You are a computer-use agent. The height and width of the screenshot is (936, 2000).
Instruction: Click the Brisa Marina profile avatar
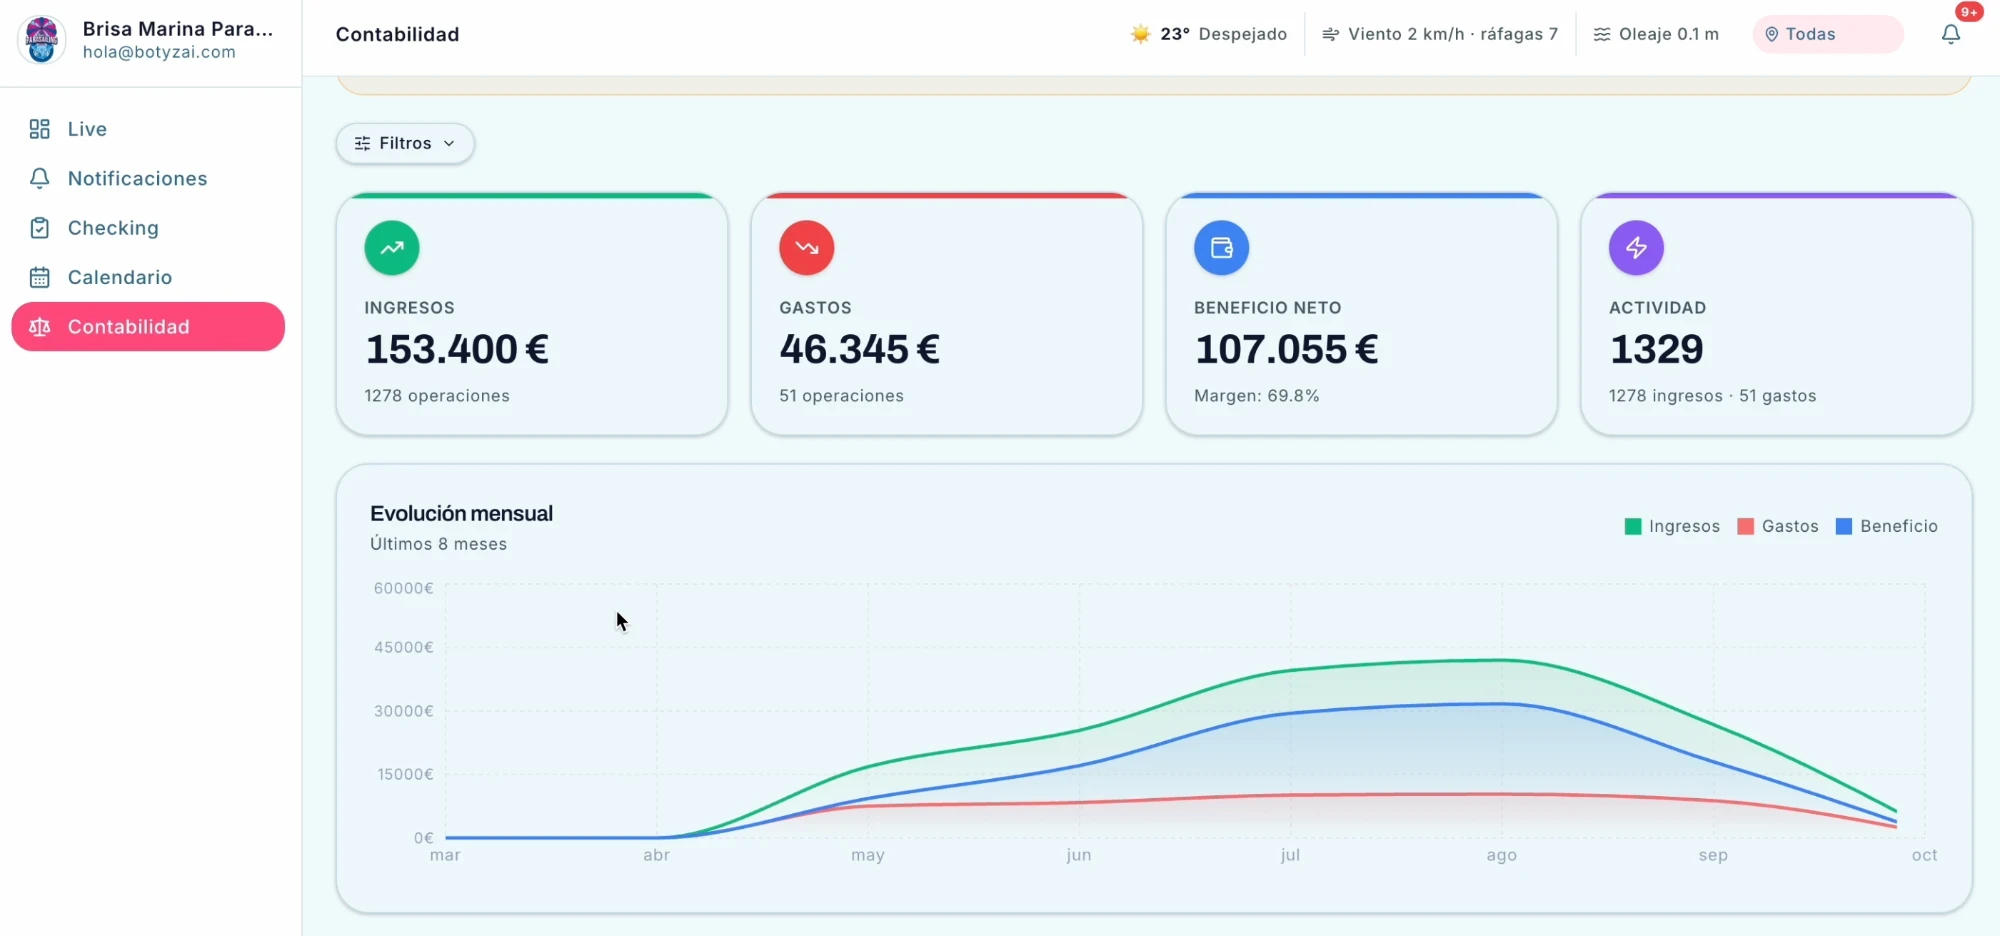[x=41, y=40]
